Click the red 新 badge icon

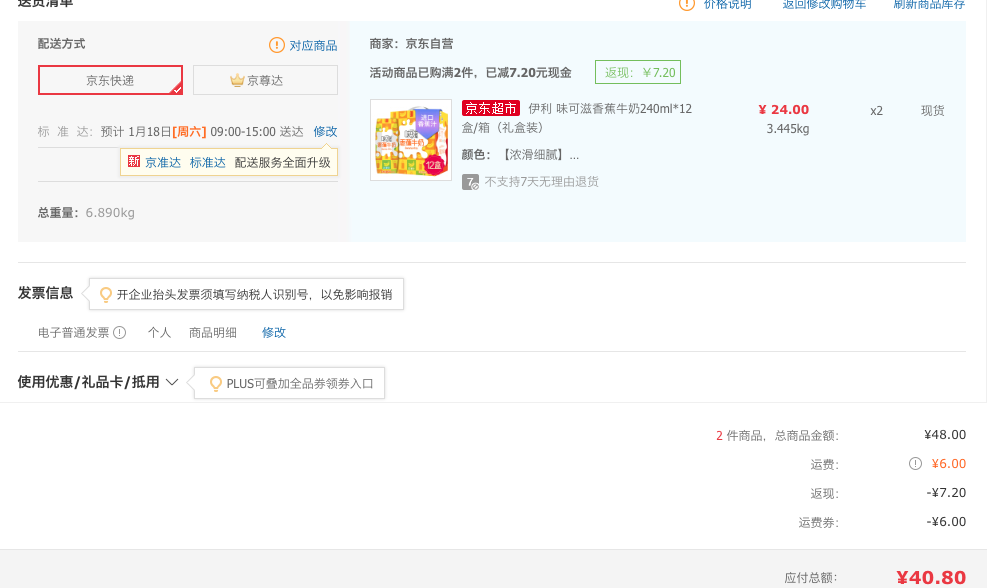tap(134, 162)
